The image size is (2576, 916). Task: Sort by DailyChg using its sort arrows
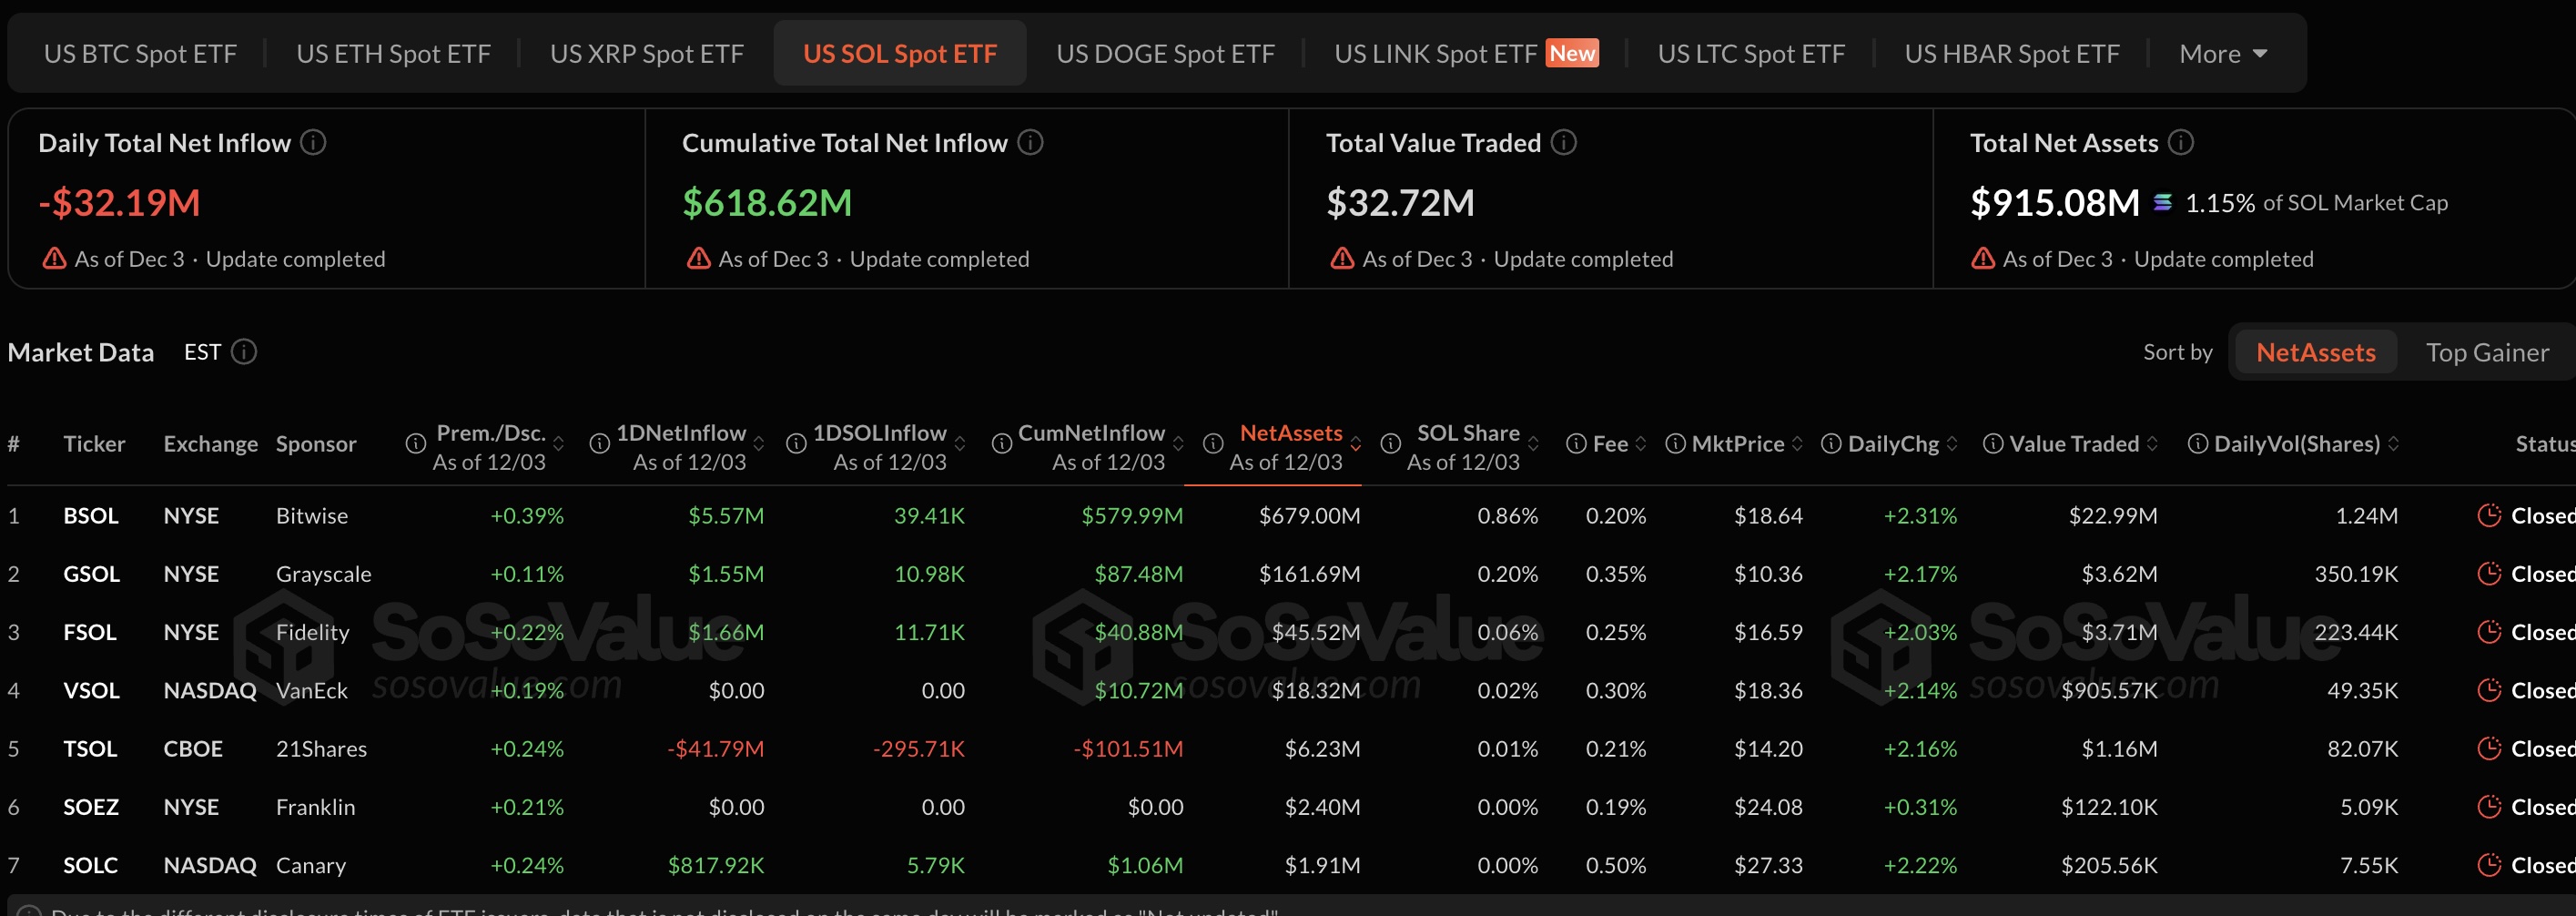click(x=1952, y=444)
